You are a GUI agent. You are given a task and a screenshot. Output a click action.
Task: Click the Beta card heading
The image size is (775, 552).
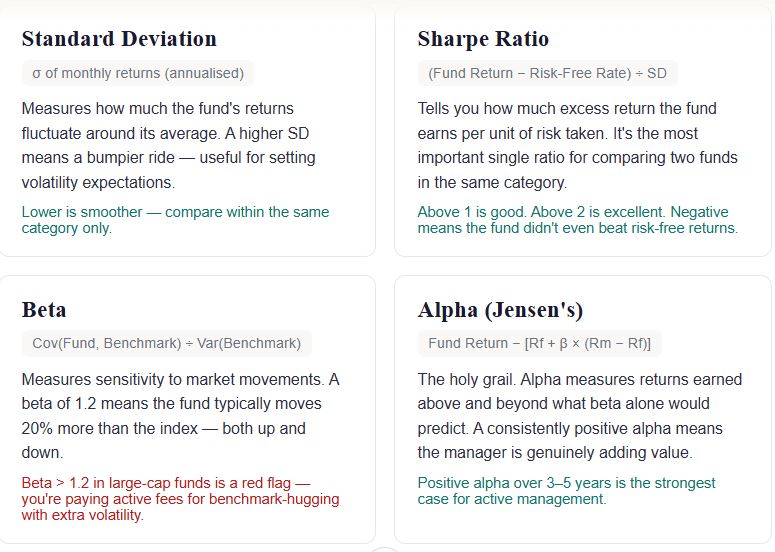click(44, 310)
